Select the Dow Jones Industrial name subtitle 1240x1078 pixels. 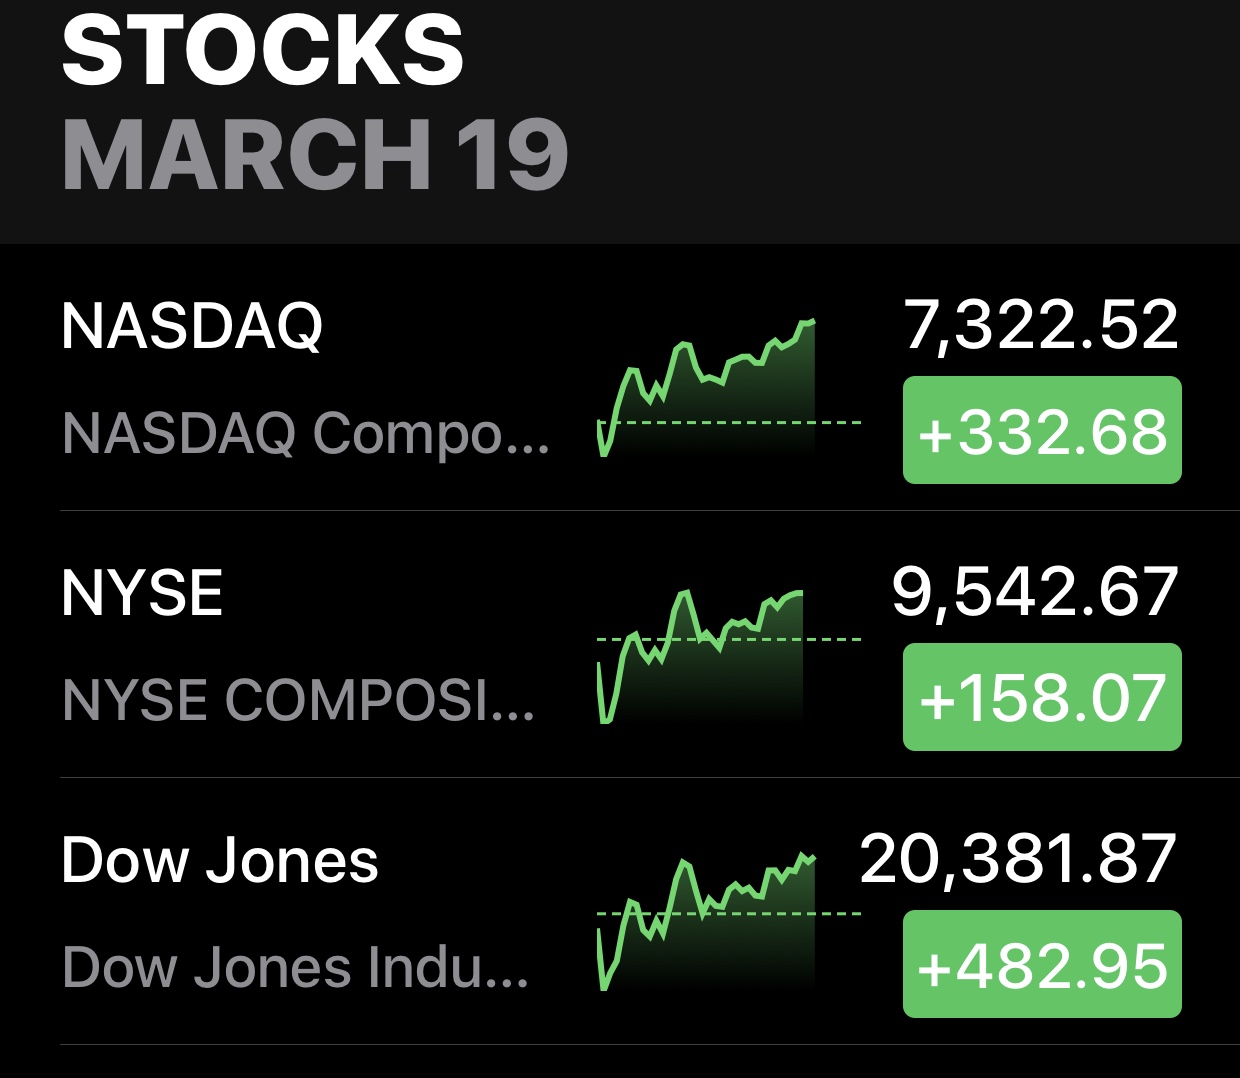[x=296, y=967]
